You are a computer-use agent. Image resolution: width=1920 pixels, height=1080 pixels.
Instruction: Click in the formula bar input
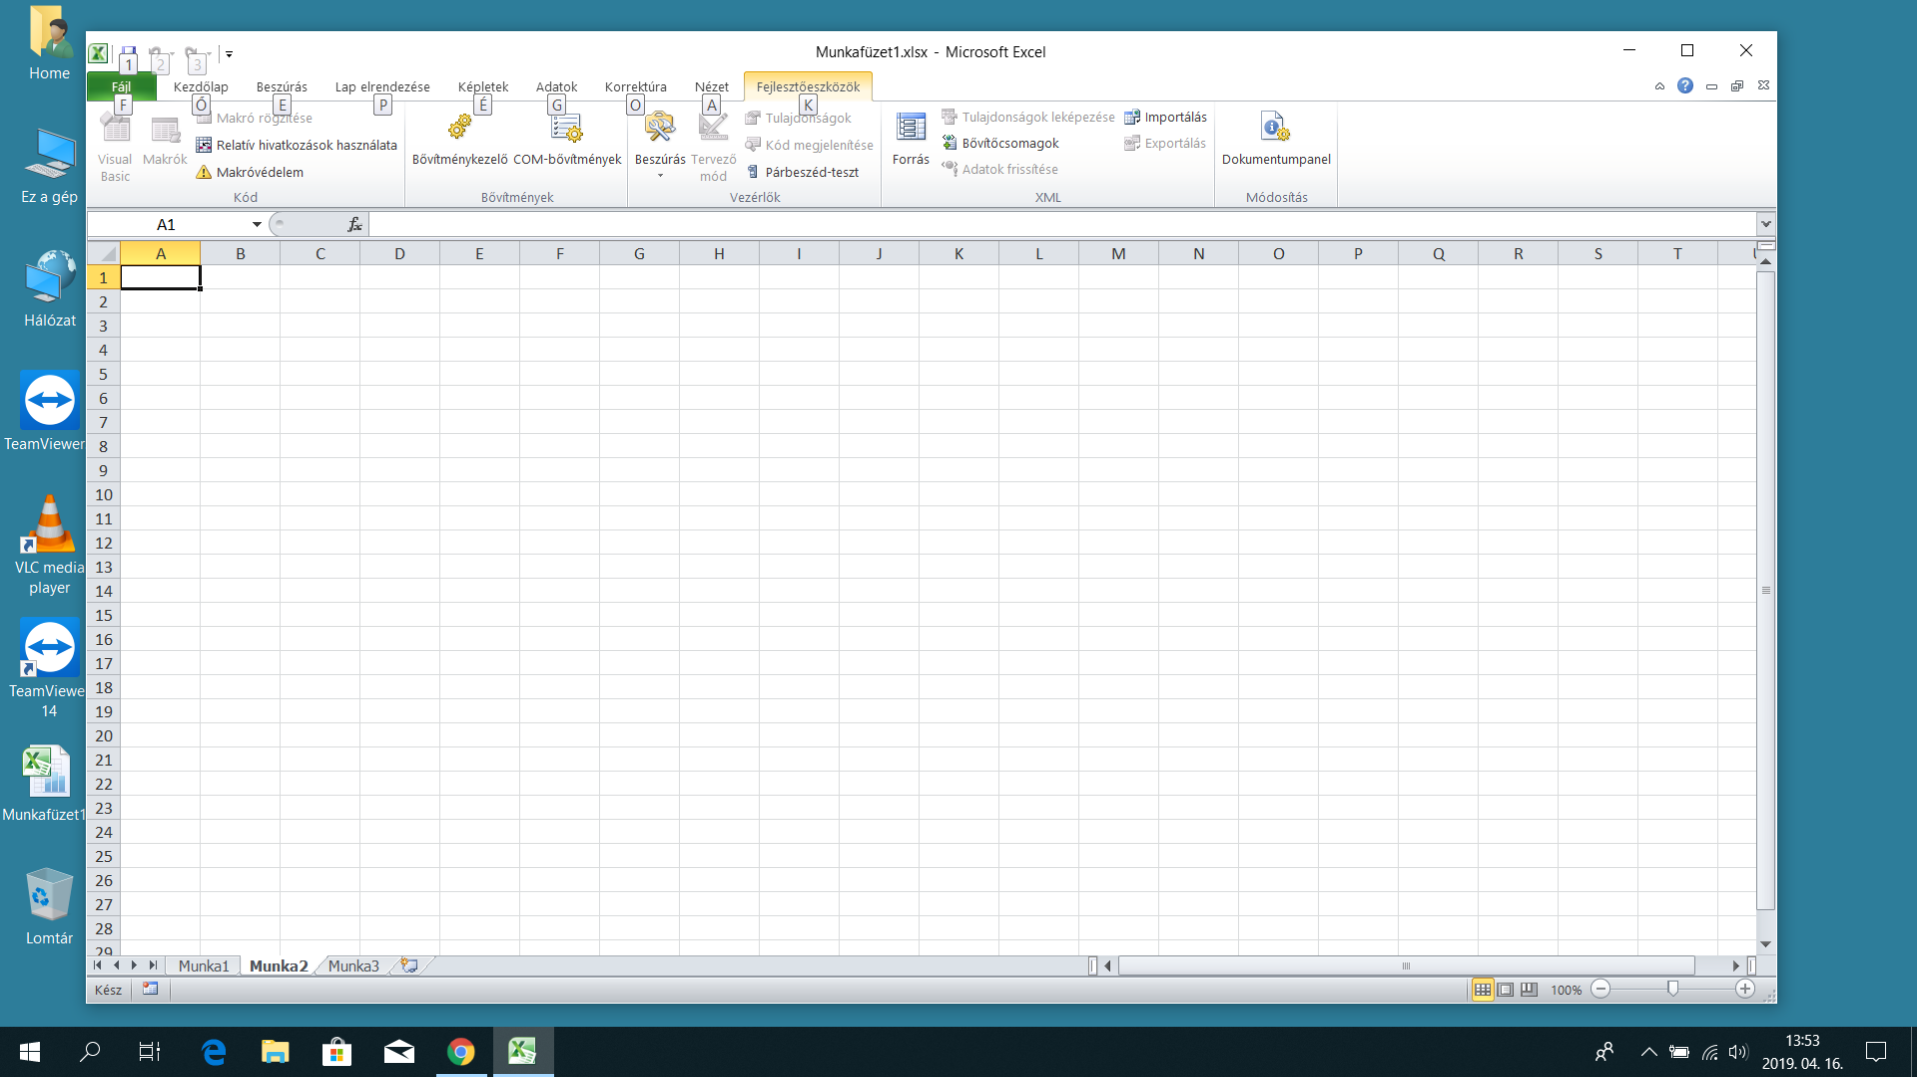pos(1062,224)
